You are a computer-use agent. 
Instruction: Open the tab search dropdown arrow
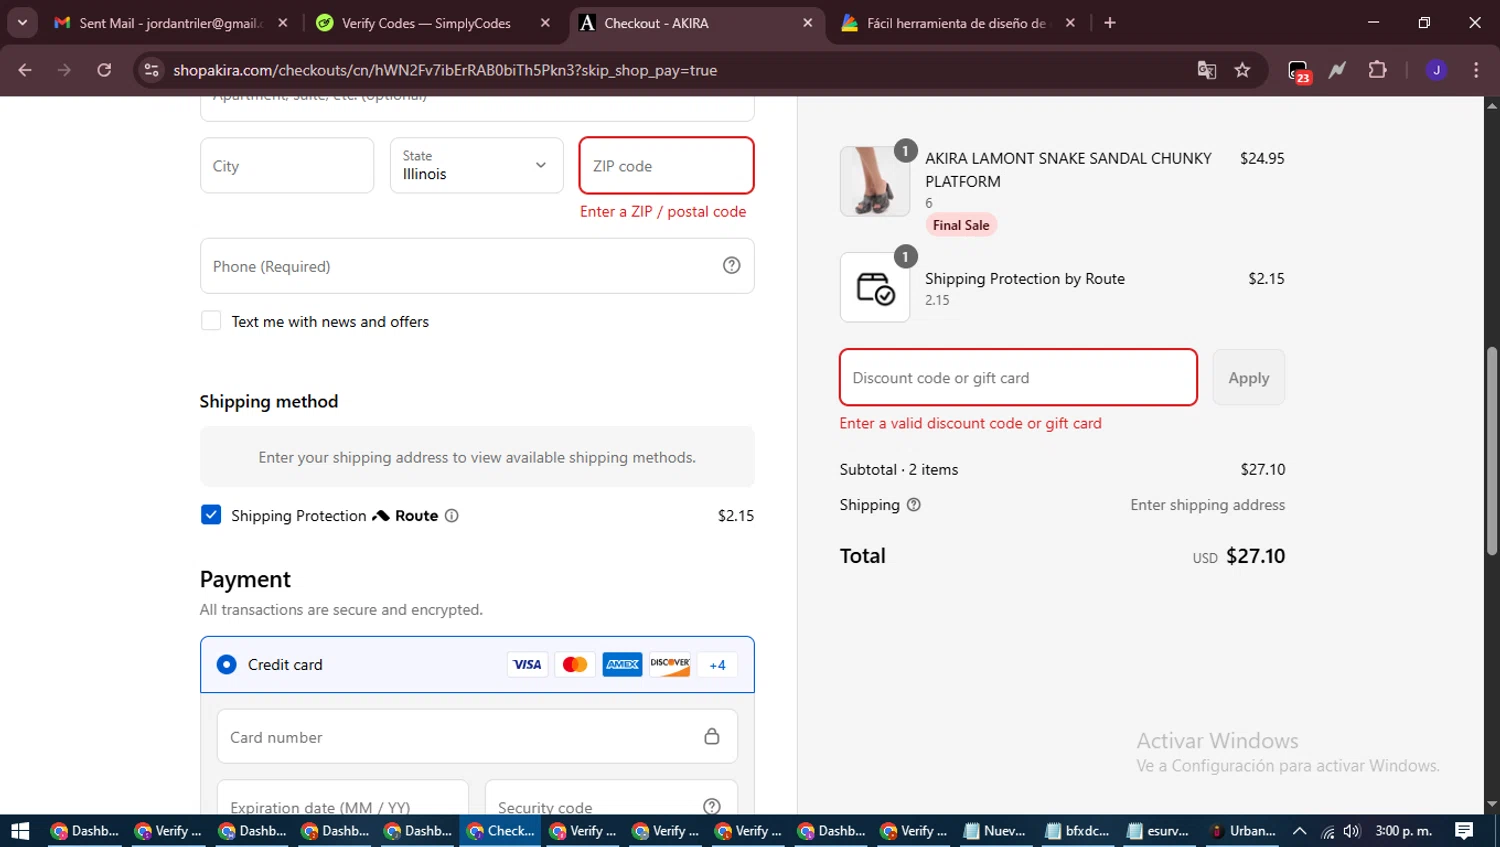[22, 22]
